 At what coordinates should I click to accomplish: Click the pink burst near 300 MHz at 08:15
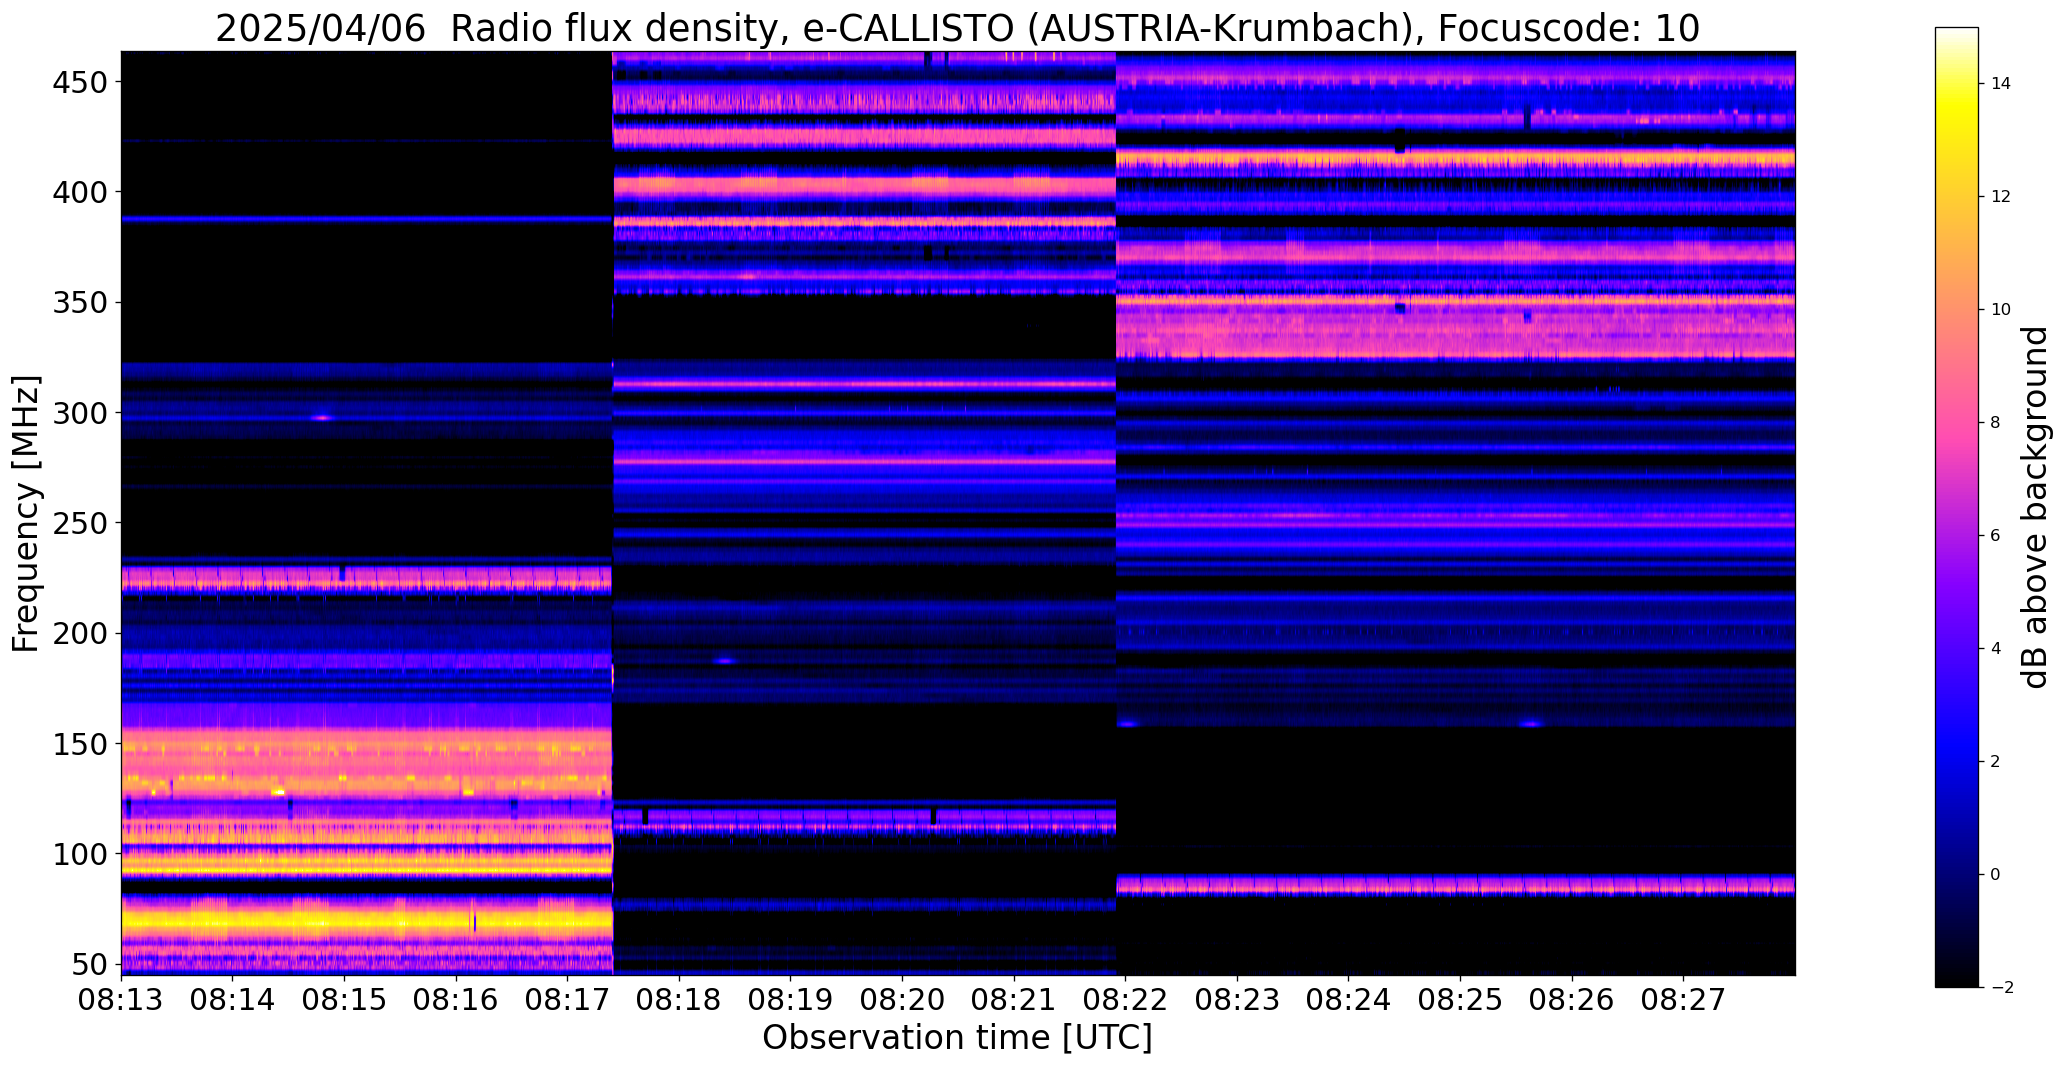pos(321,418)
